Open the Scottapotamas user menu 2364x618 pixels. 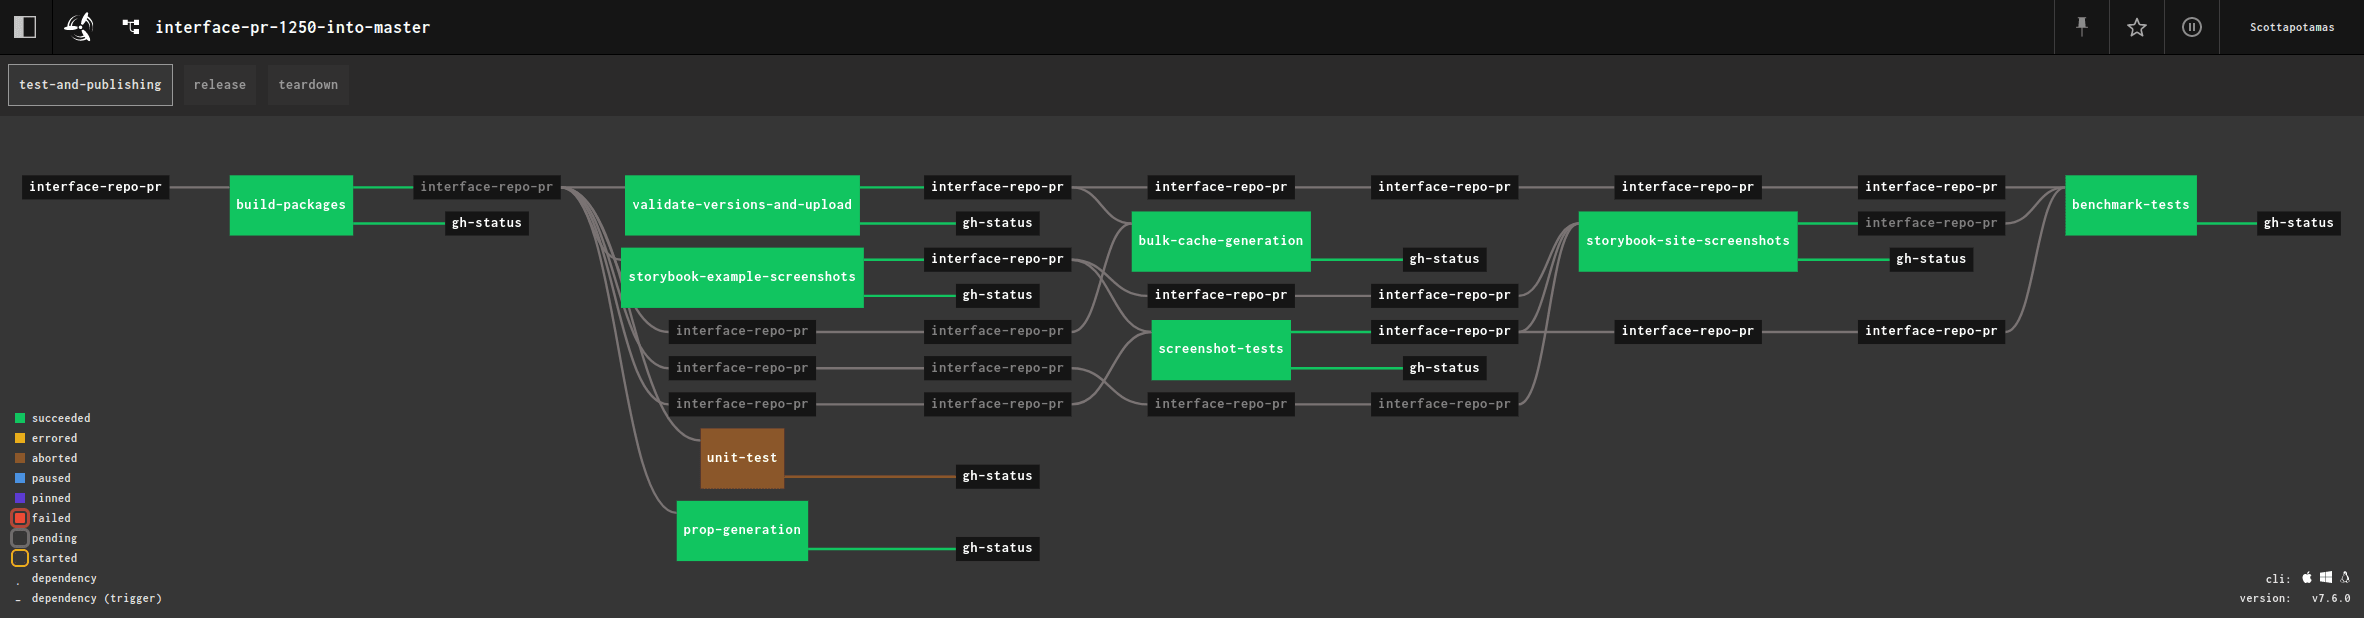coord(2292,27)
